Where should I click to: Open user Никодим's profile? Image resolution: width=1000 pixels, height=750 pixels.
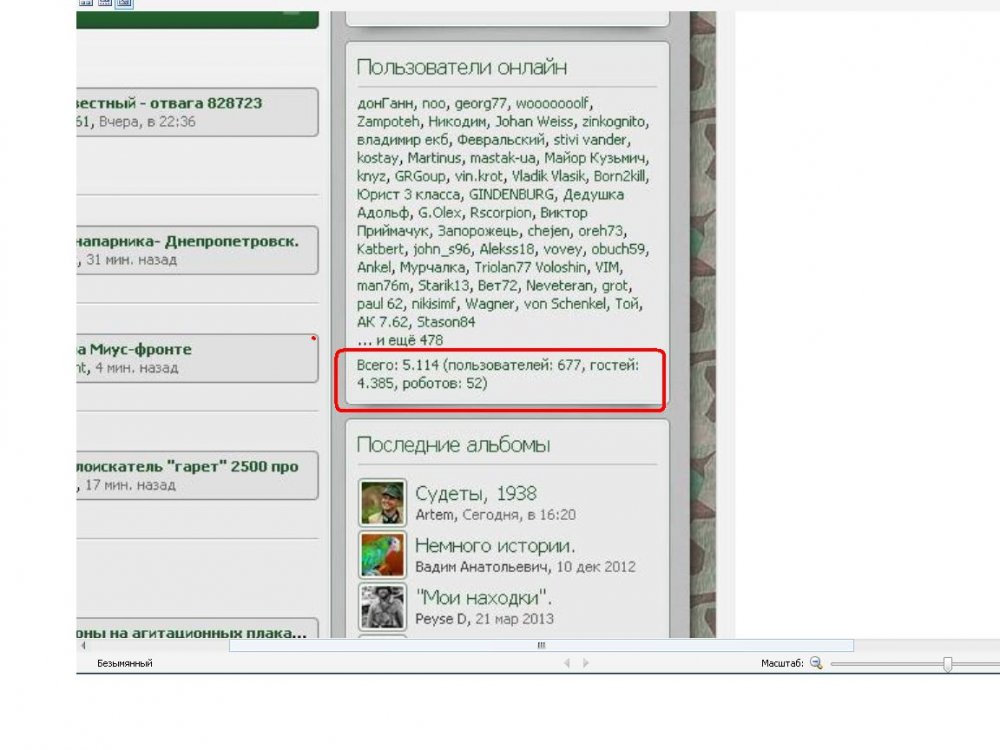(x=457, y=121)
